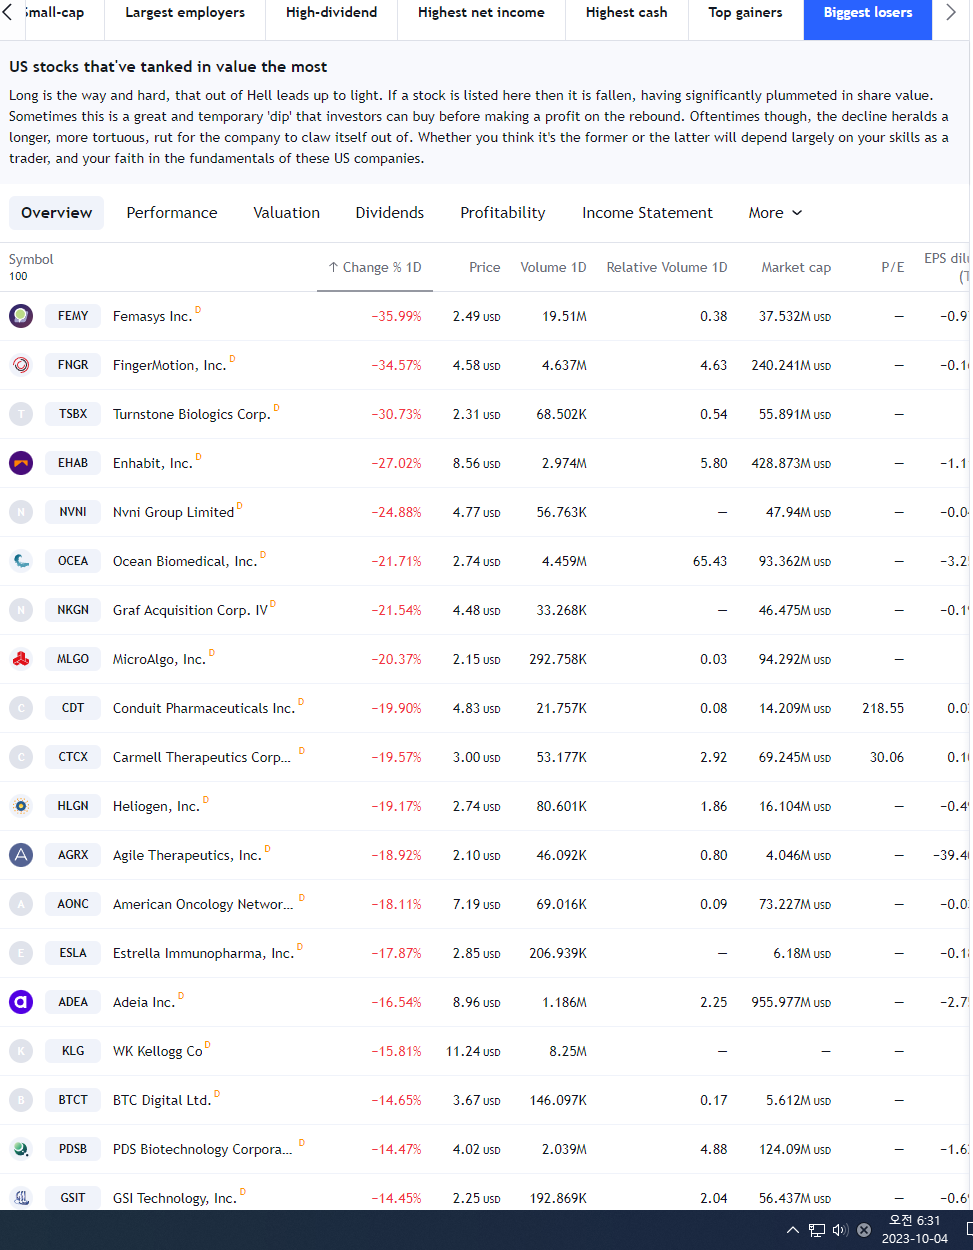Screen dimensions: 973x1250
Task: Open the Largest employers tab
Action: 185,13
